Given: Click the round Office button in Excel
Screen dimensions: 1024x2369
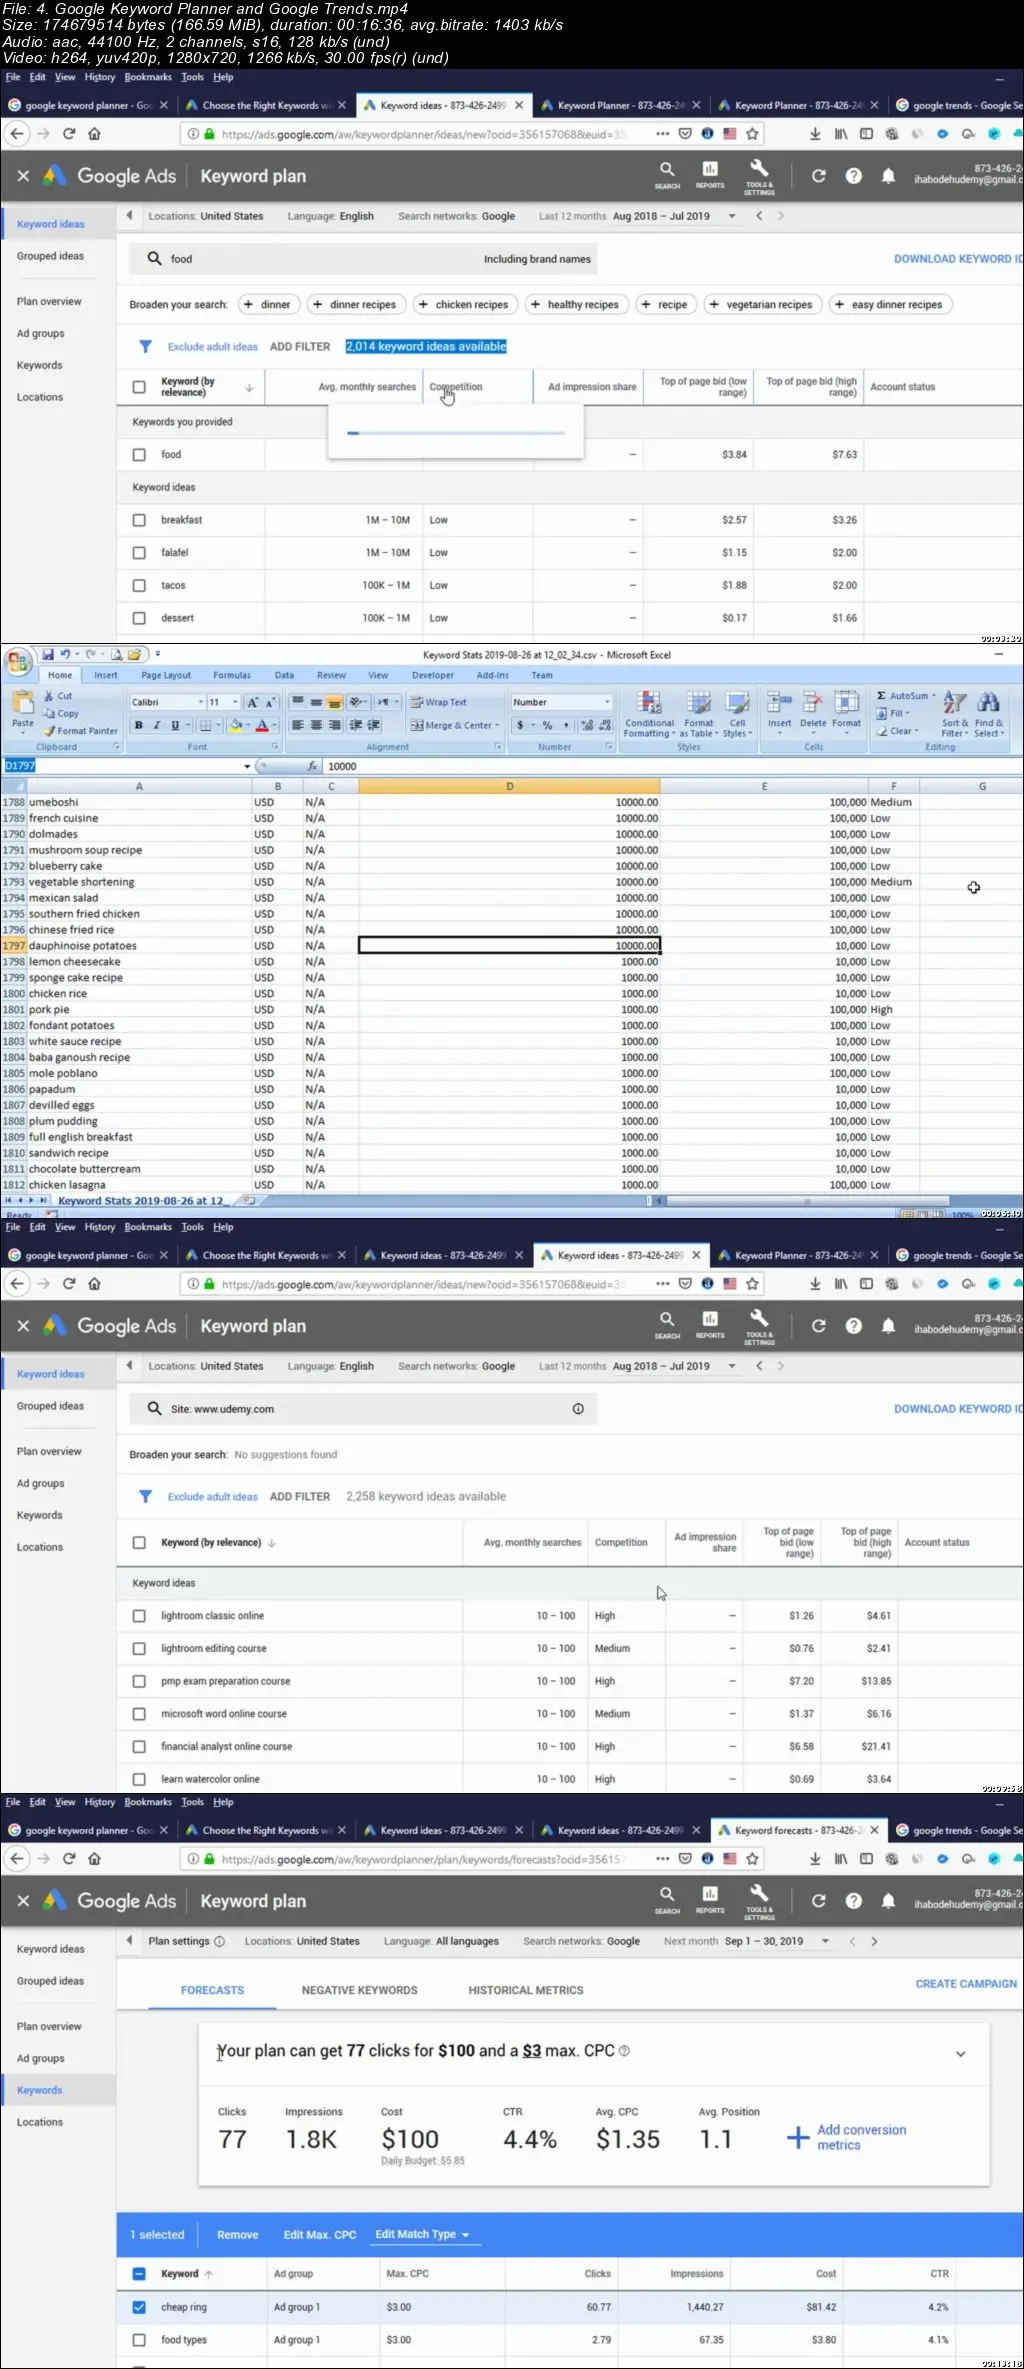Looking at the screenshot, I should click(17, 661).
